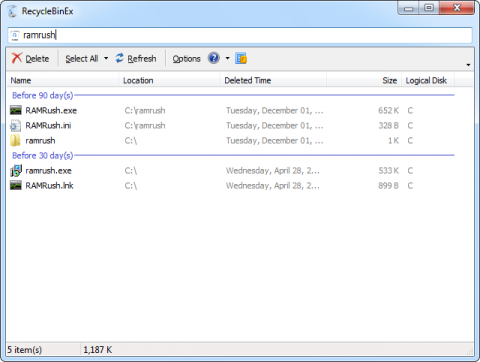480x362 pixels.
Task: Click the 899 B size value
Action: 388,186
